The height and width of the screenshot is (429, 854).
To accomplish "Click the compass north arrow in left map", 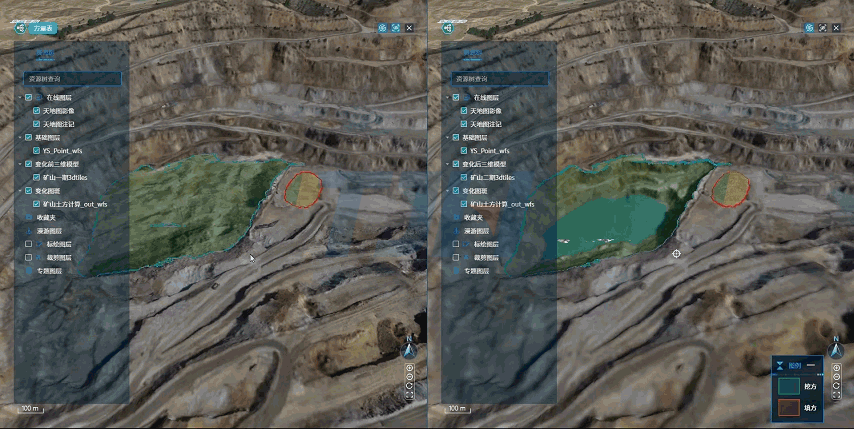I will tap(409, 350).
